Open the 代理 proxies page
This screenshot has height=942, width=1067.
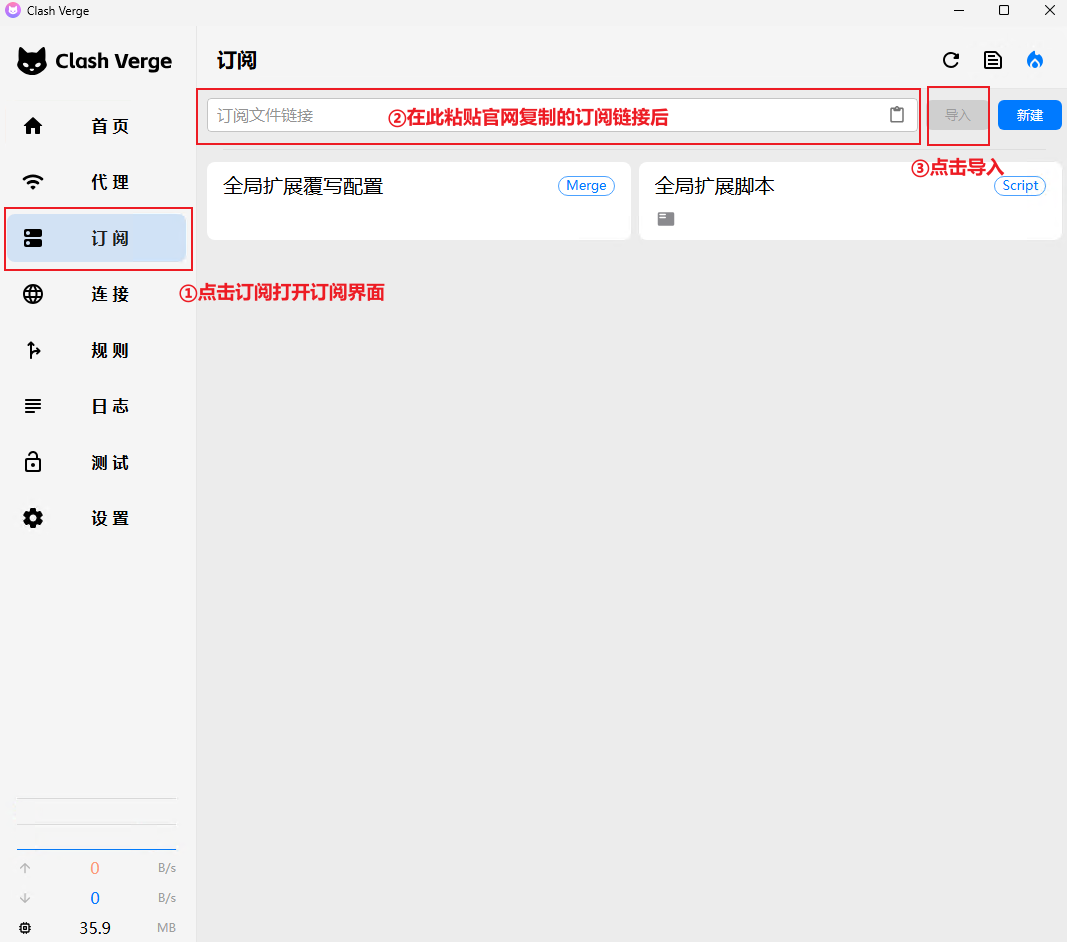95,182
